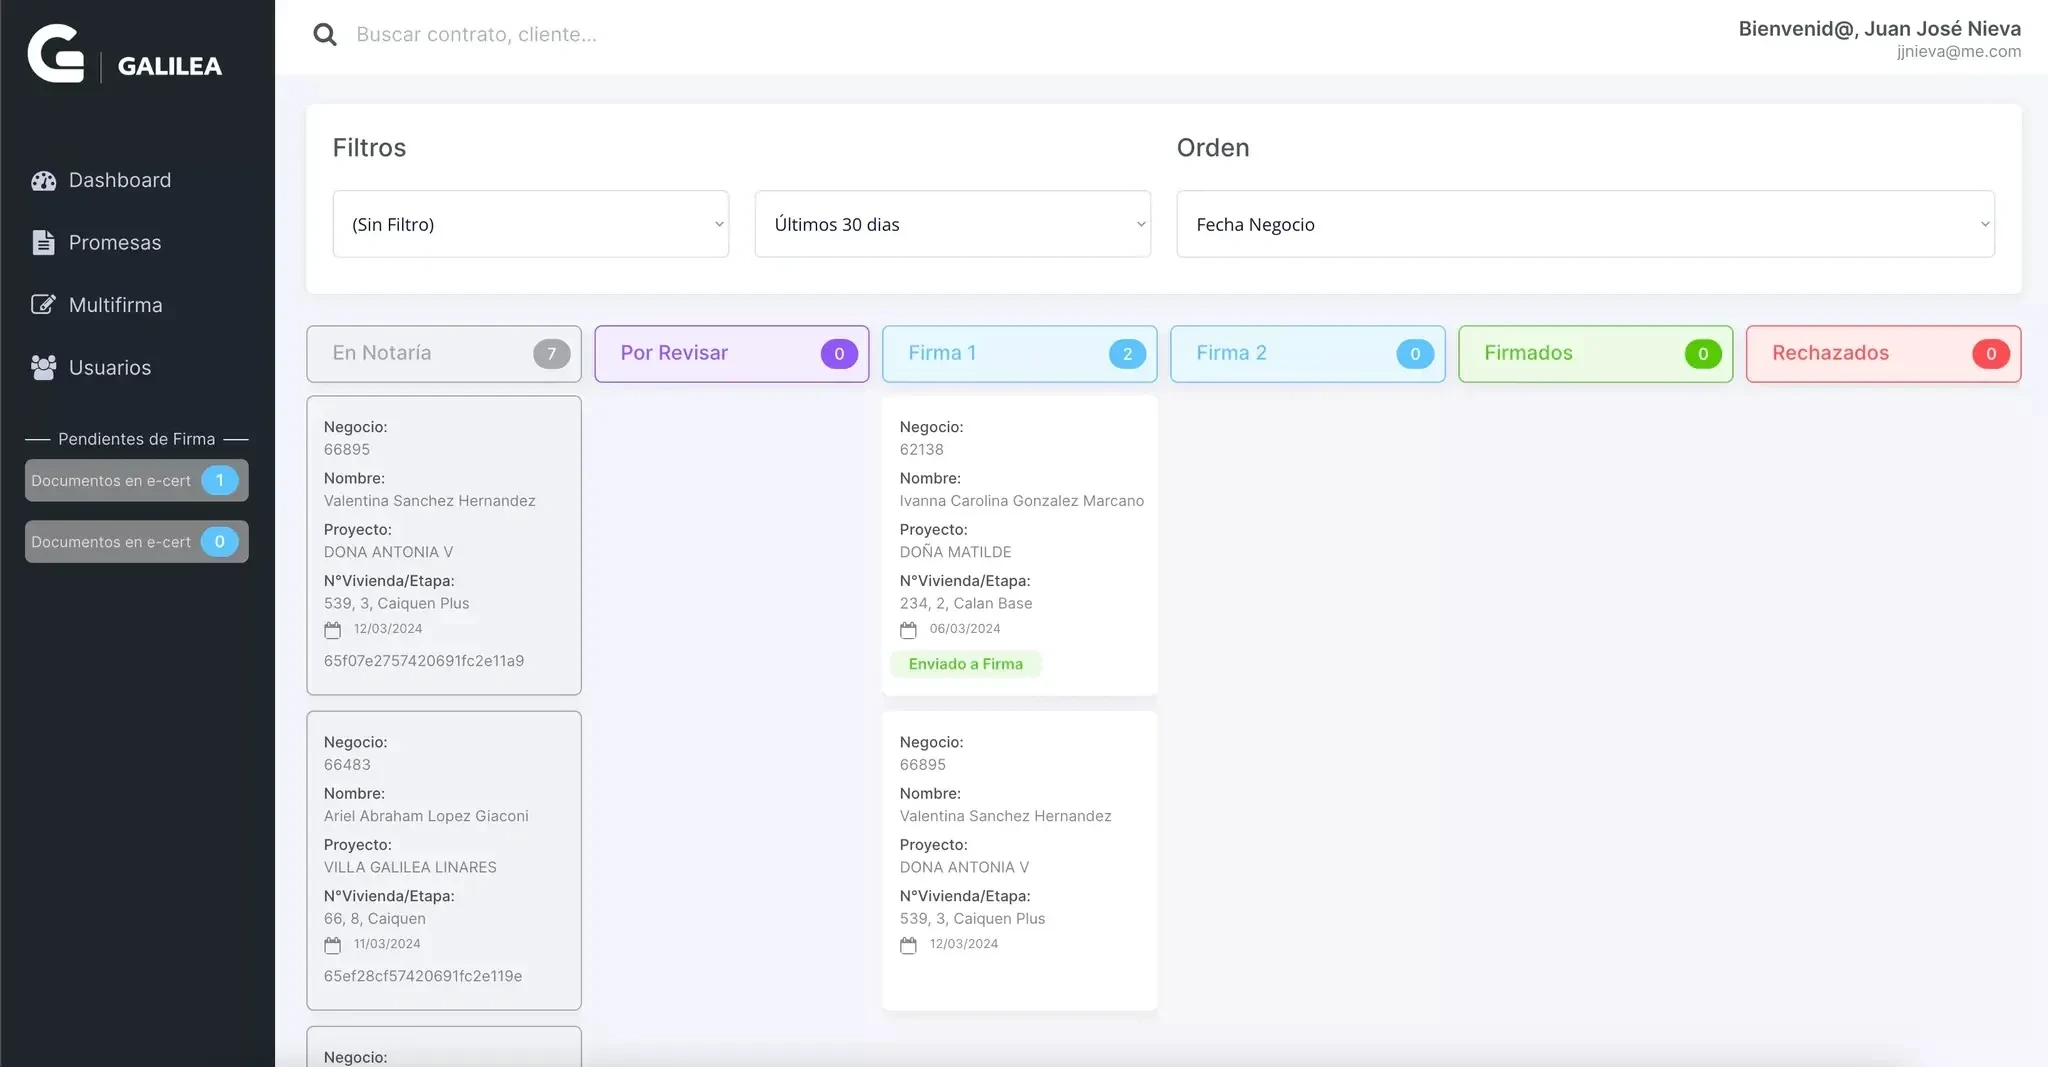Image resolution: width=2048 pixels, height=1067 pixels.
Task: Click project name VILLA GALILEA LINARES
Action: 410,868
